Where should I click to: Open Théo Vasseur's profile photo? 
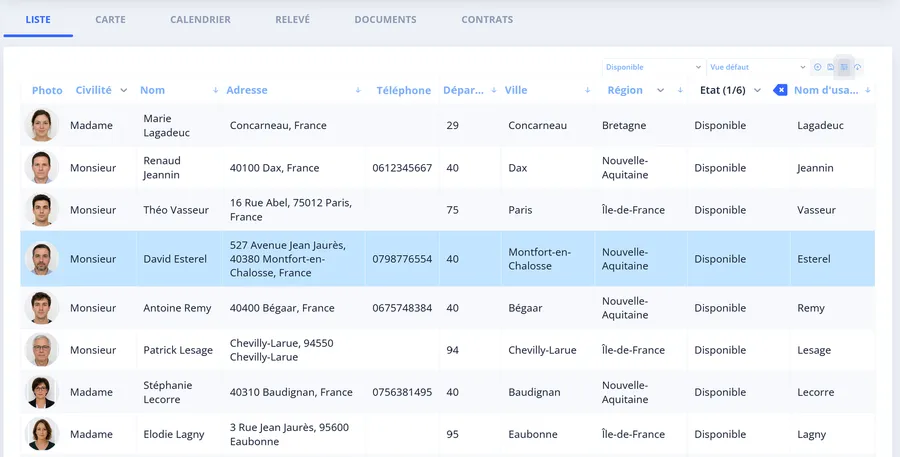tap(42, 210)
